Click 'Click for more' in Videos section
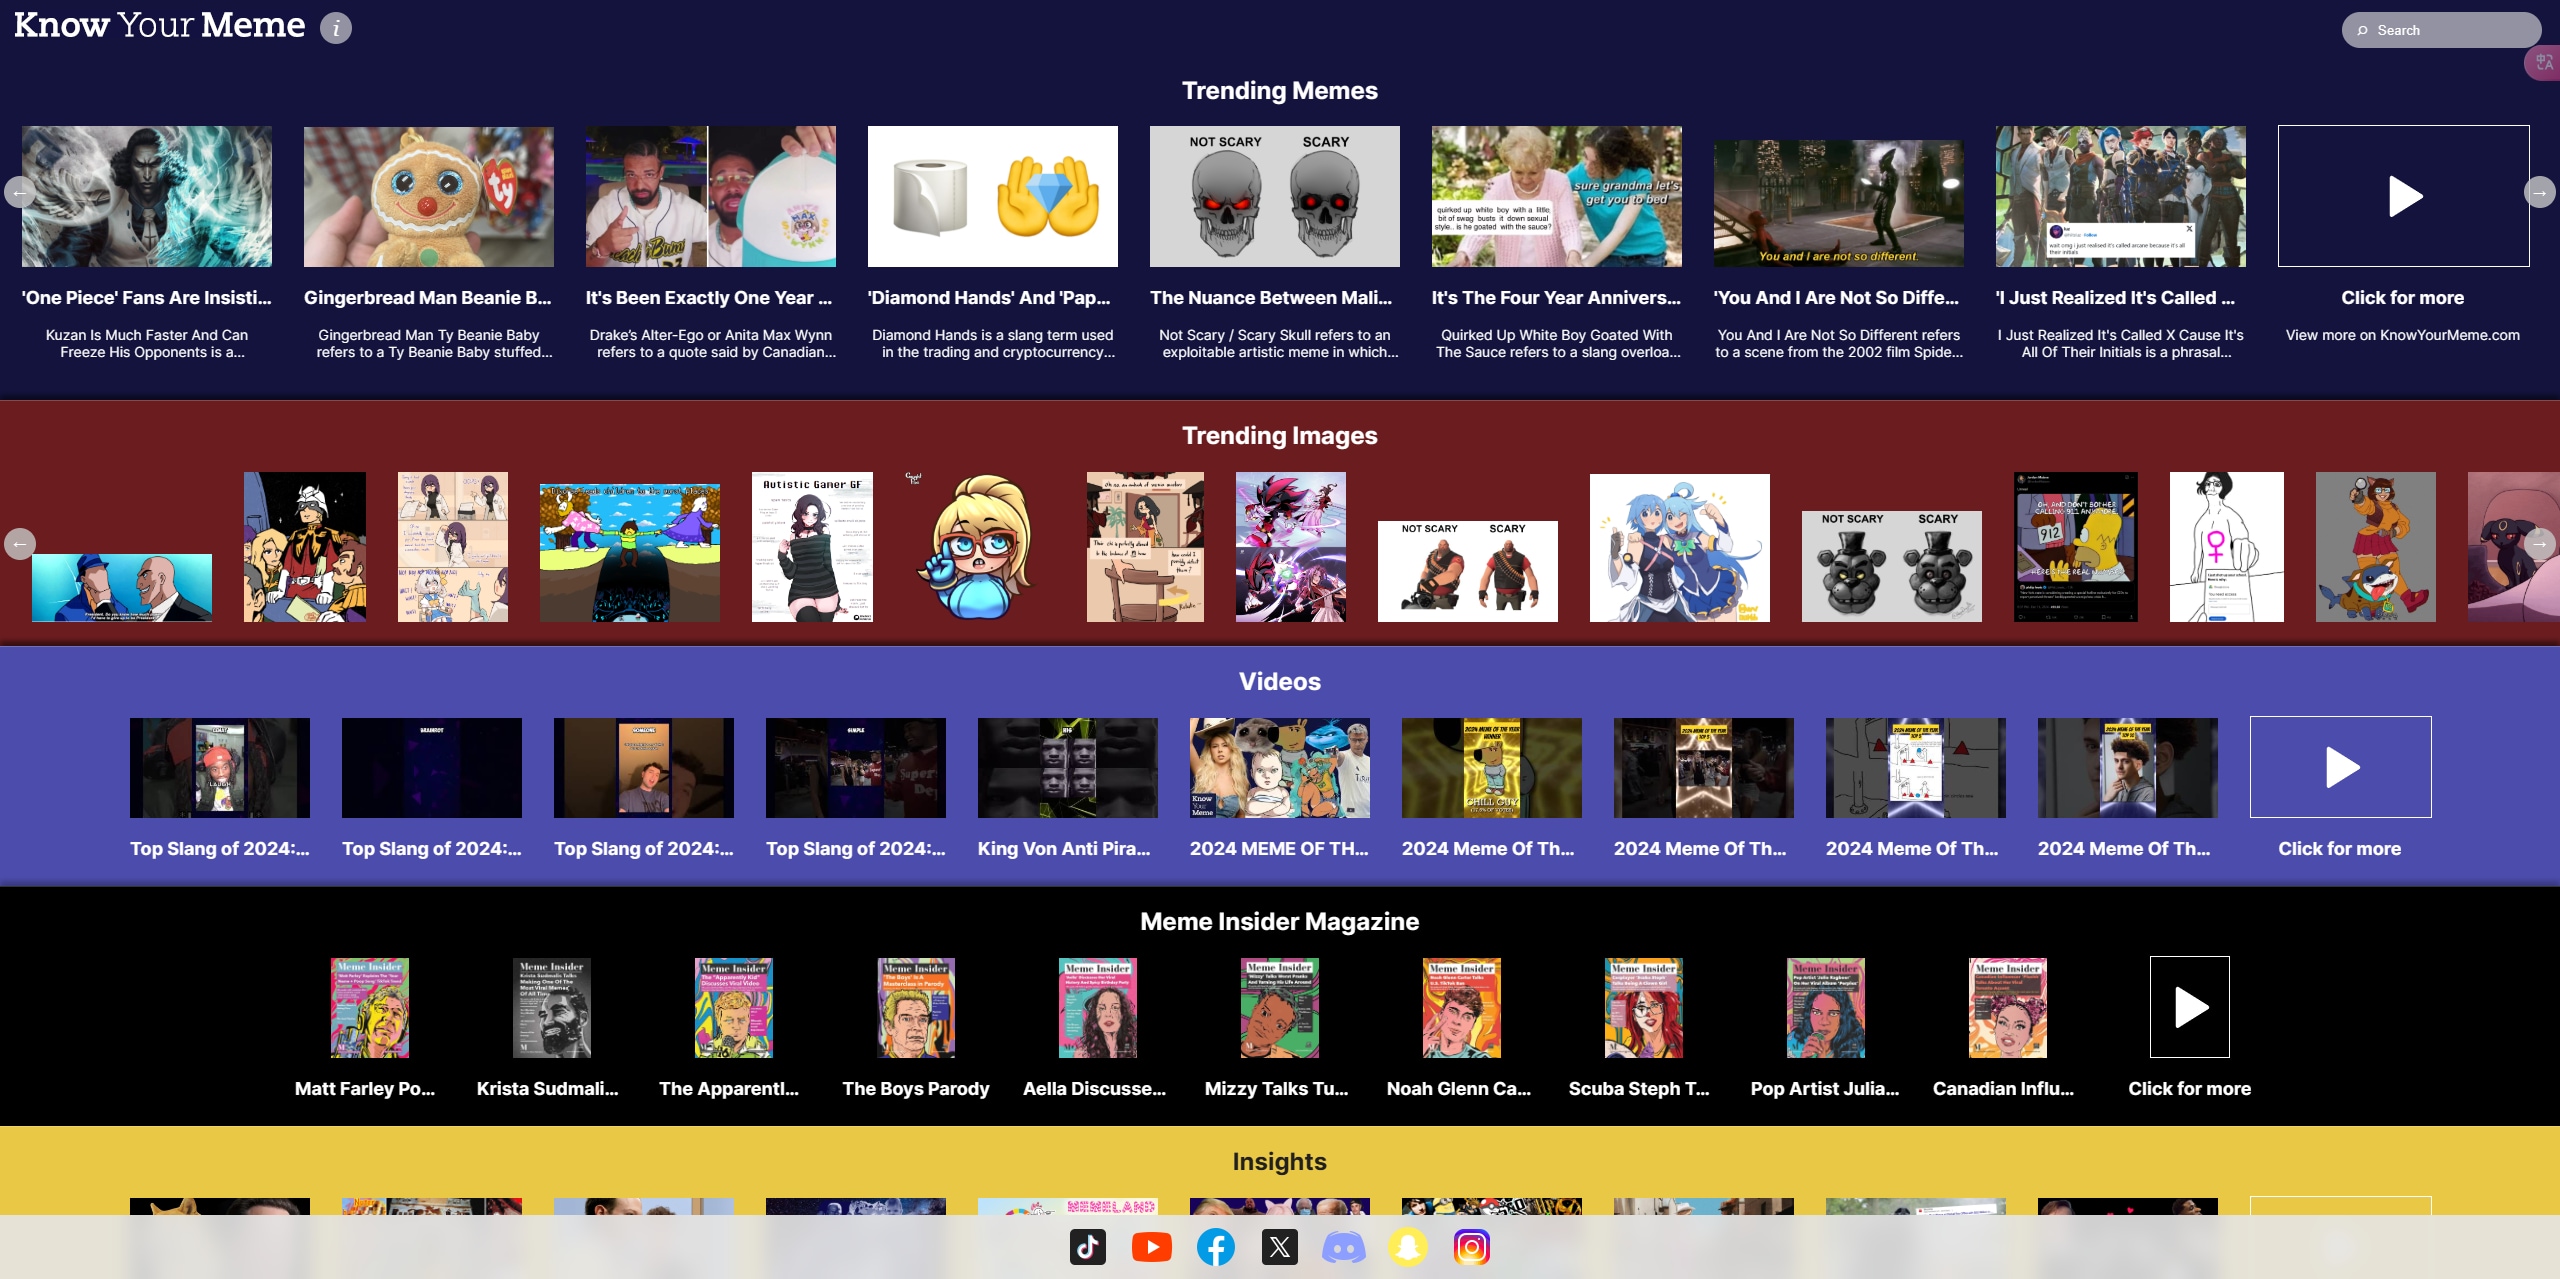Image resolution: width=2560 pixels, height=1279 pixels. pos(2340,846)
